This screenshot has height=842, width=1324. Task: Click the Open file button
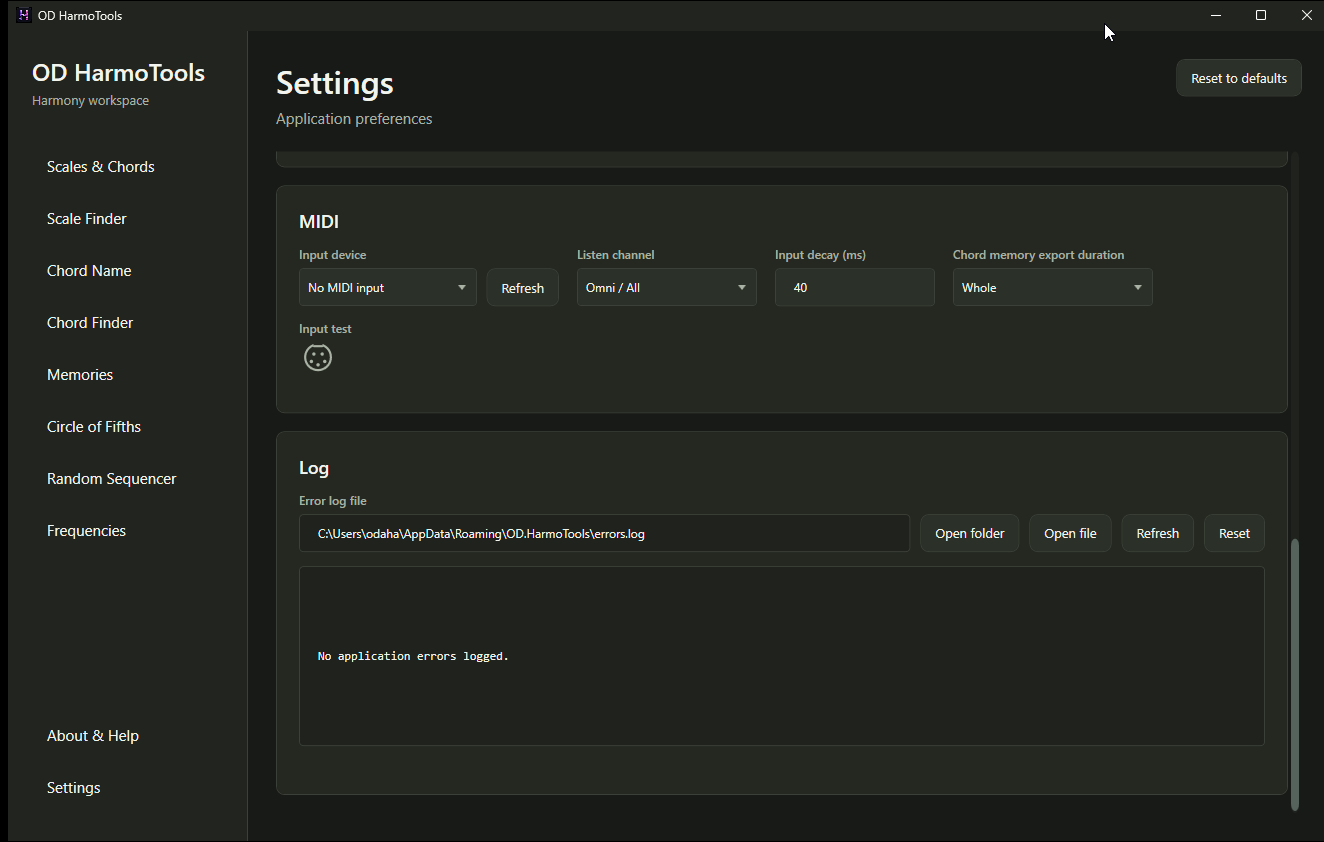1070,534
